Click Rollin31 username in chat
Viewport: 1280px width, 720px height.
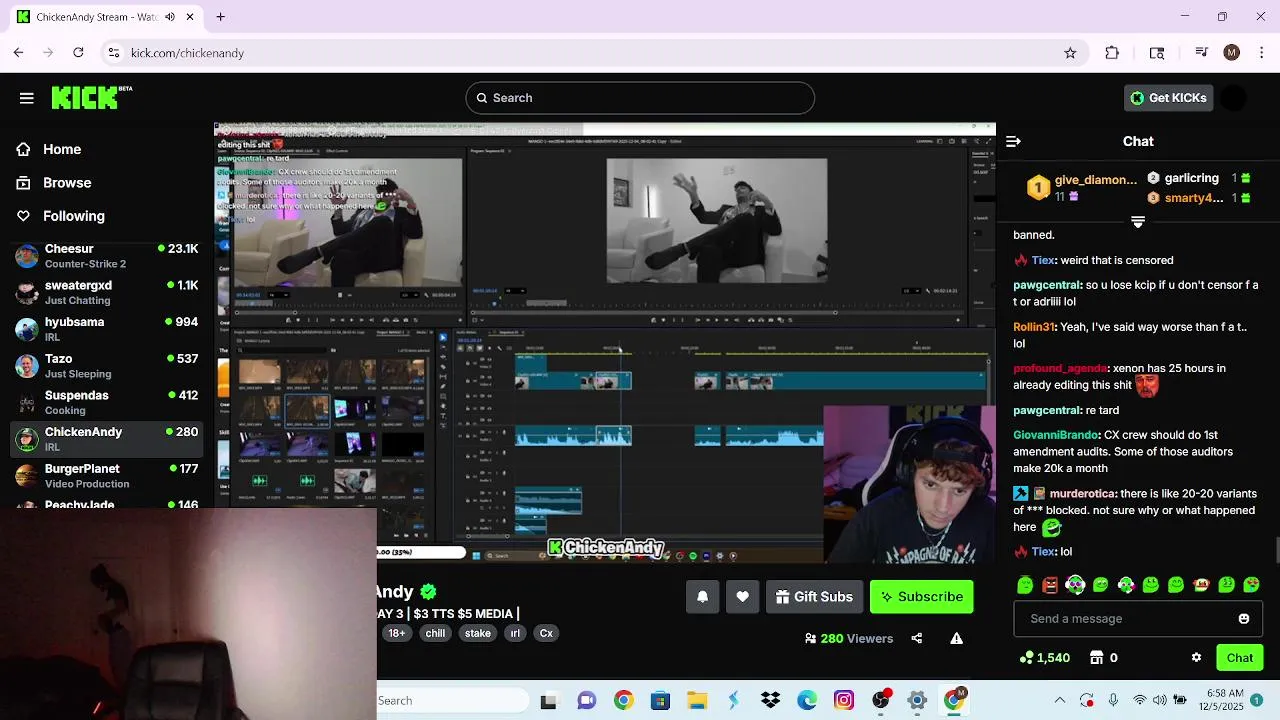click(x=1034, y=327)
